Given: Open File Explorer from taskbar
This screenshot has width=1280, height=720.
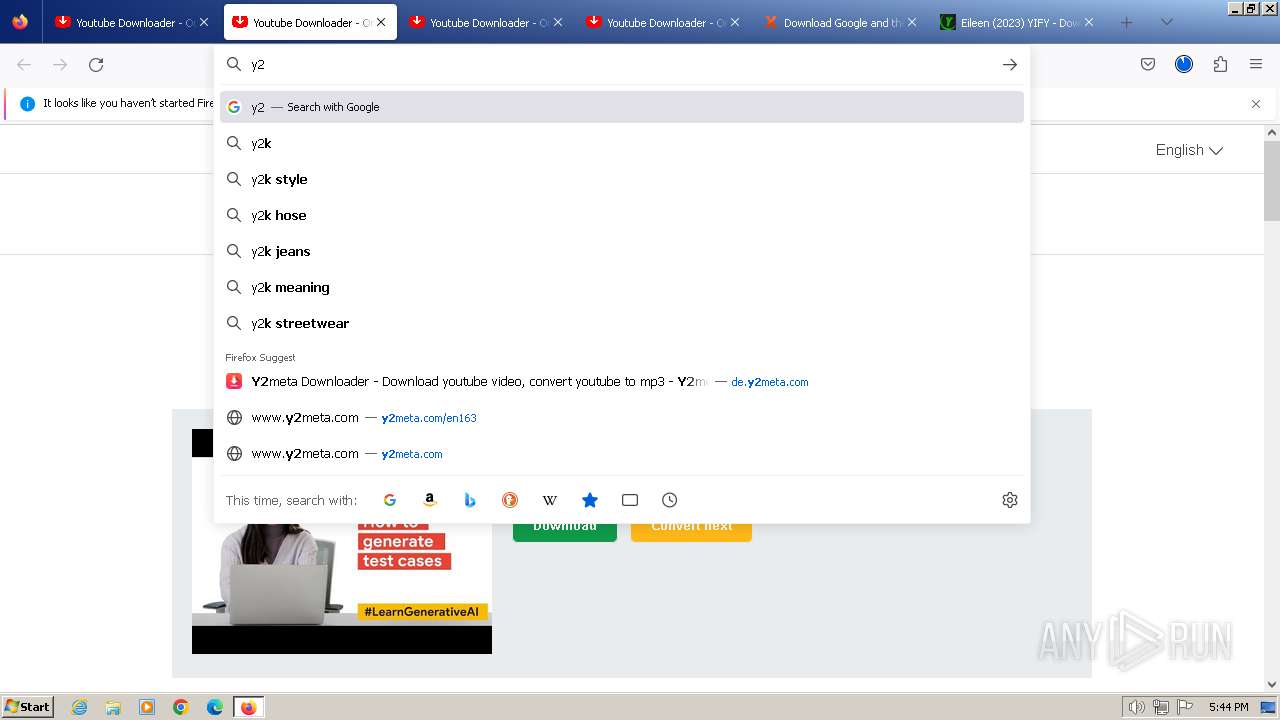Looking at the screenshot, I should 113,707.
